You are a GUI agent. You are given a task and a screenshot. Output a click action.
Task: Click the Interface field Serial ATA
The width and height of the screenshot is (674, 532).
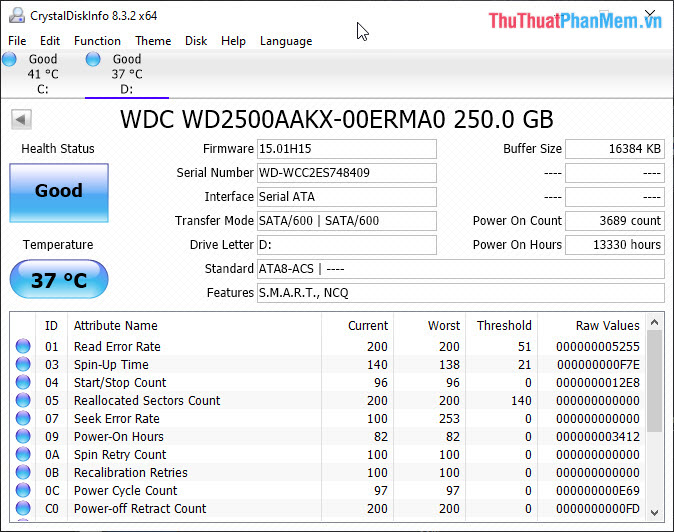[347, 197]
